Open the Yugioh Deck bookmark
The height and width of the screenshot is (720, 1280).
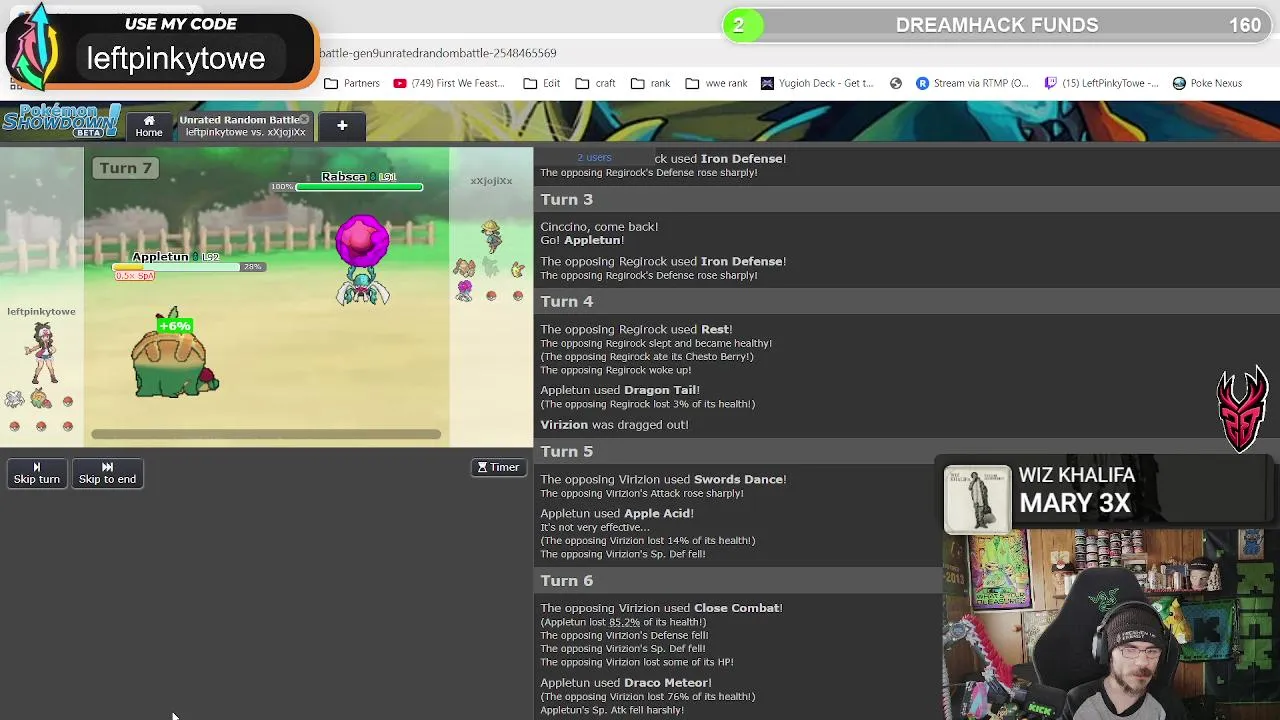click(x=817, y=83)
